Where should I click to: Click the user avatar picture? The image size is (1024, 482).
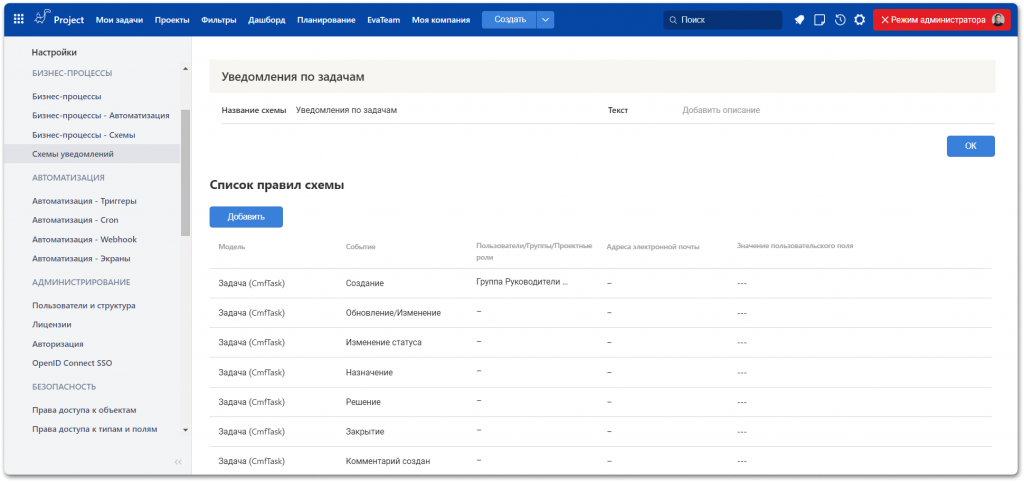[x=997, y=20]
